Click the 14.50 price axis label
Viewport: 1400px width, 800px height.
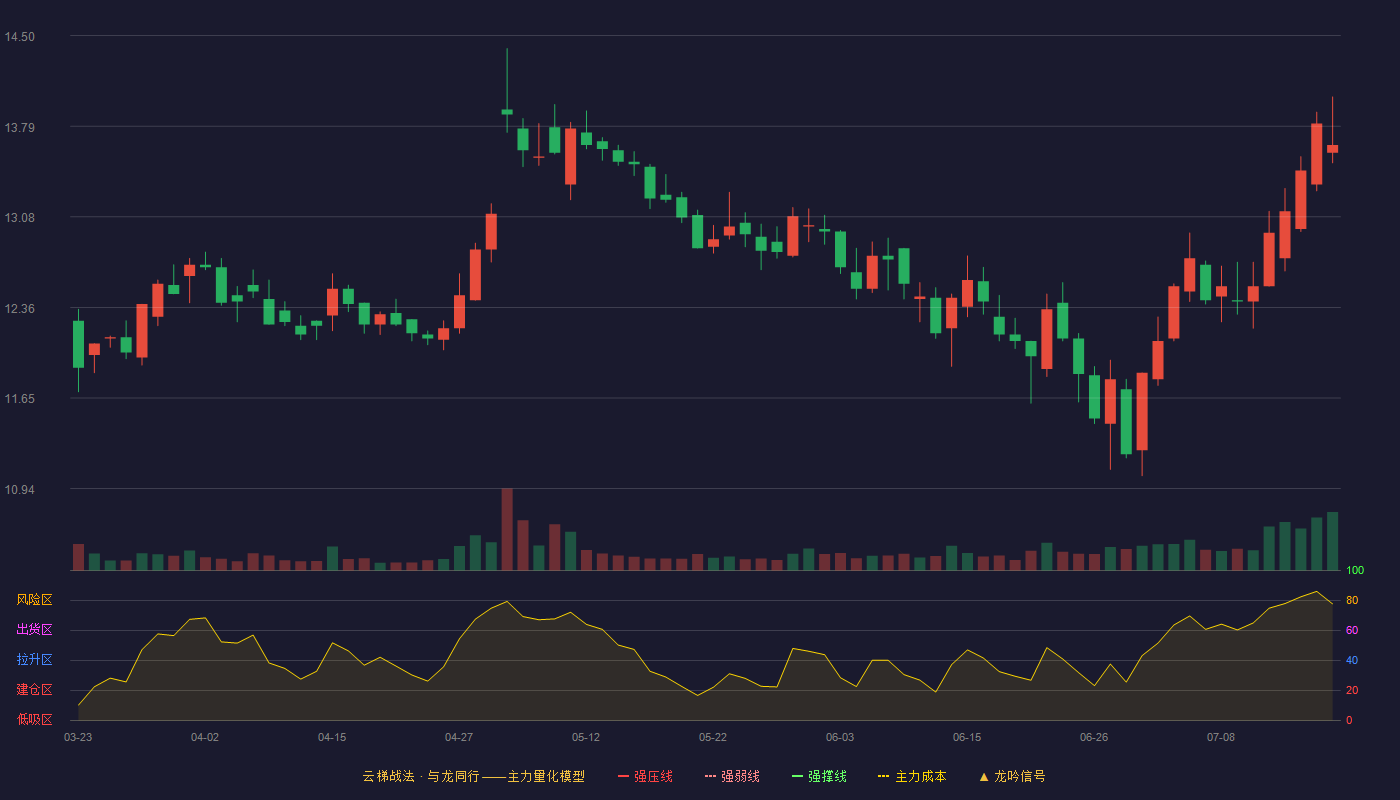tap(20, 37)
